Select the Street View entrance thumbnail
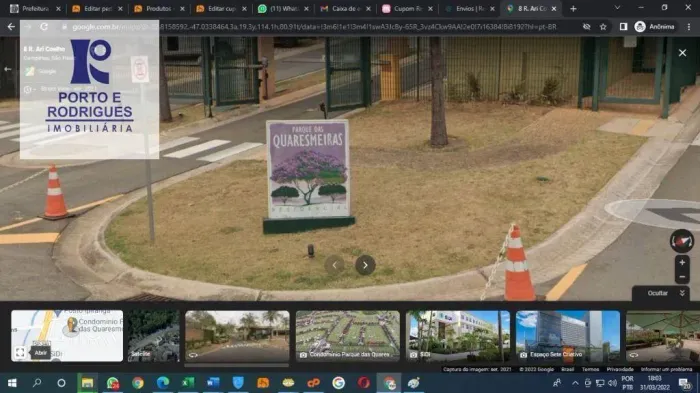Screen dimensions: 700x393 237,336
